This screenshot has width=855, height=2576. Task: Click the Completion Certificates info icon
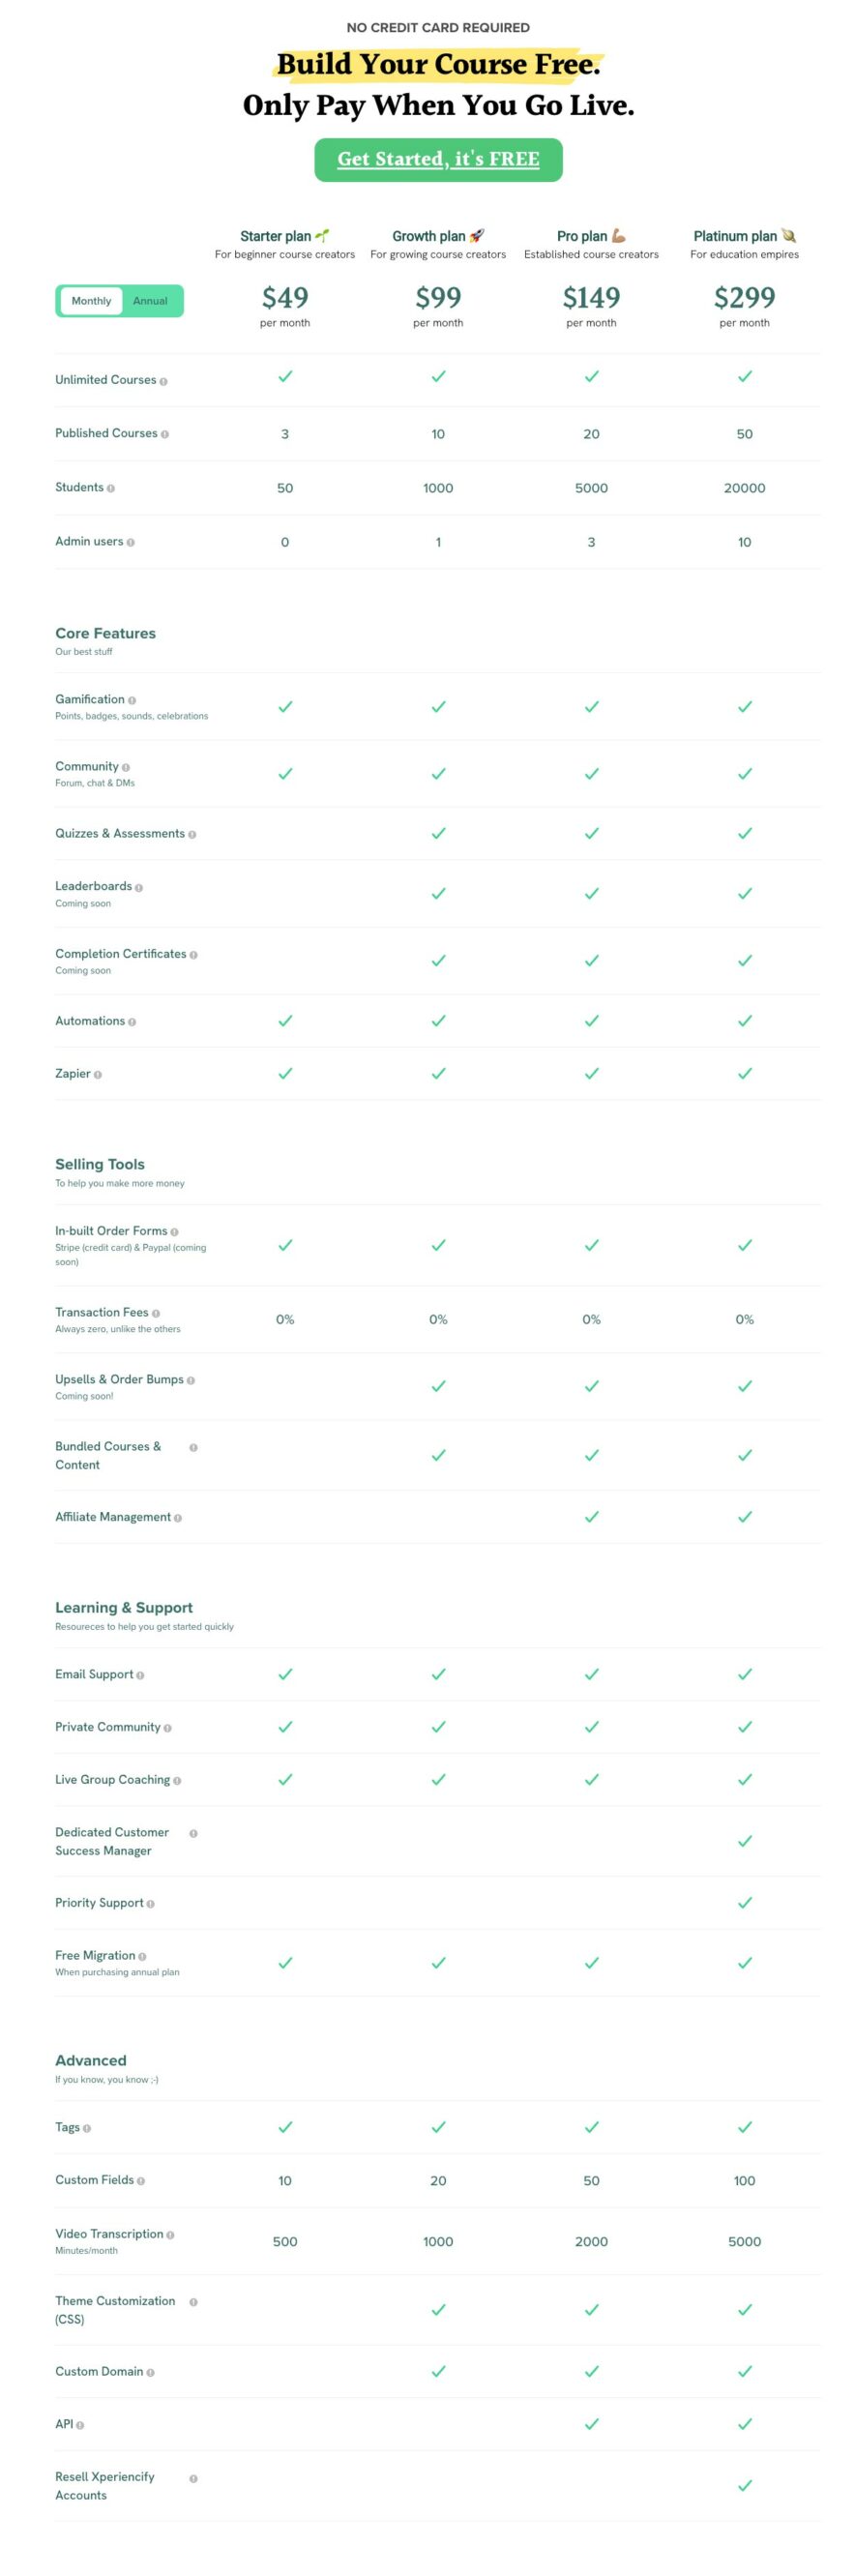(x=193, y=955)
